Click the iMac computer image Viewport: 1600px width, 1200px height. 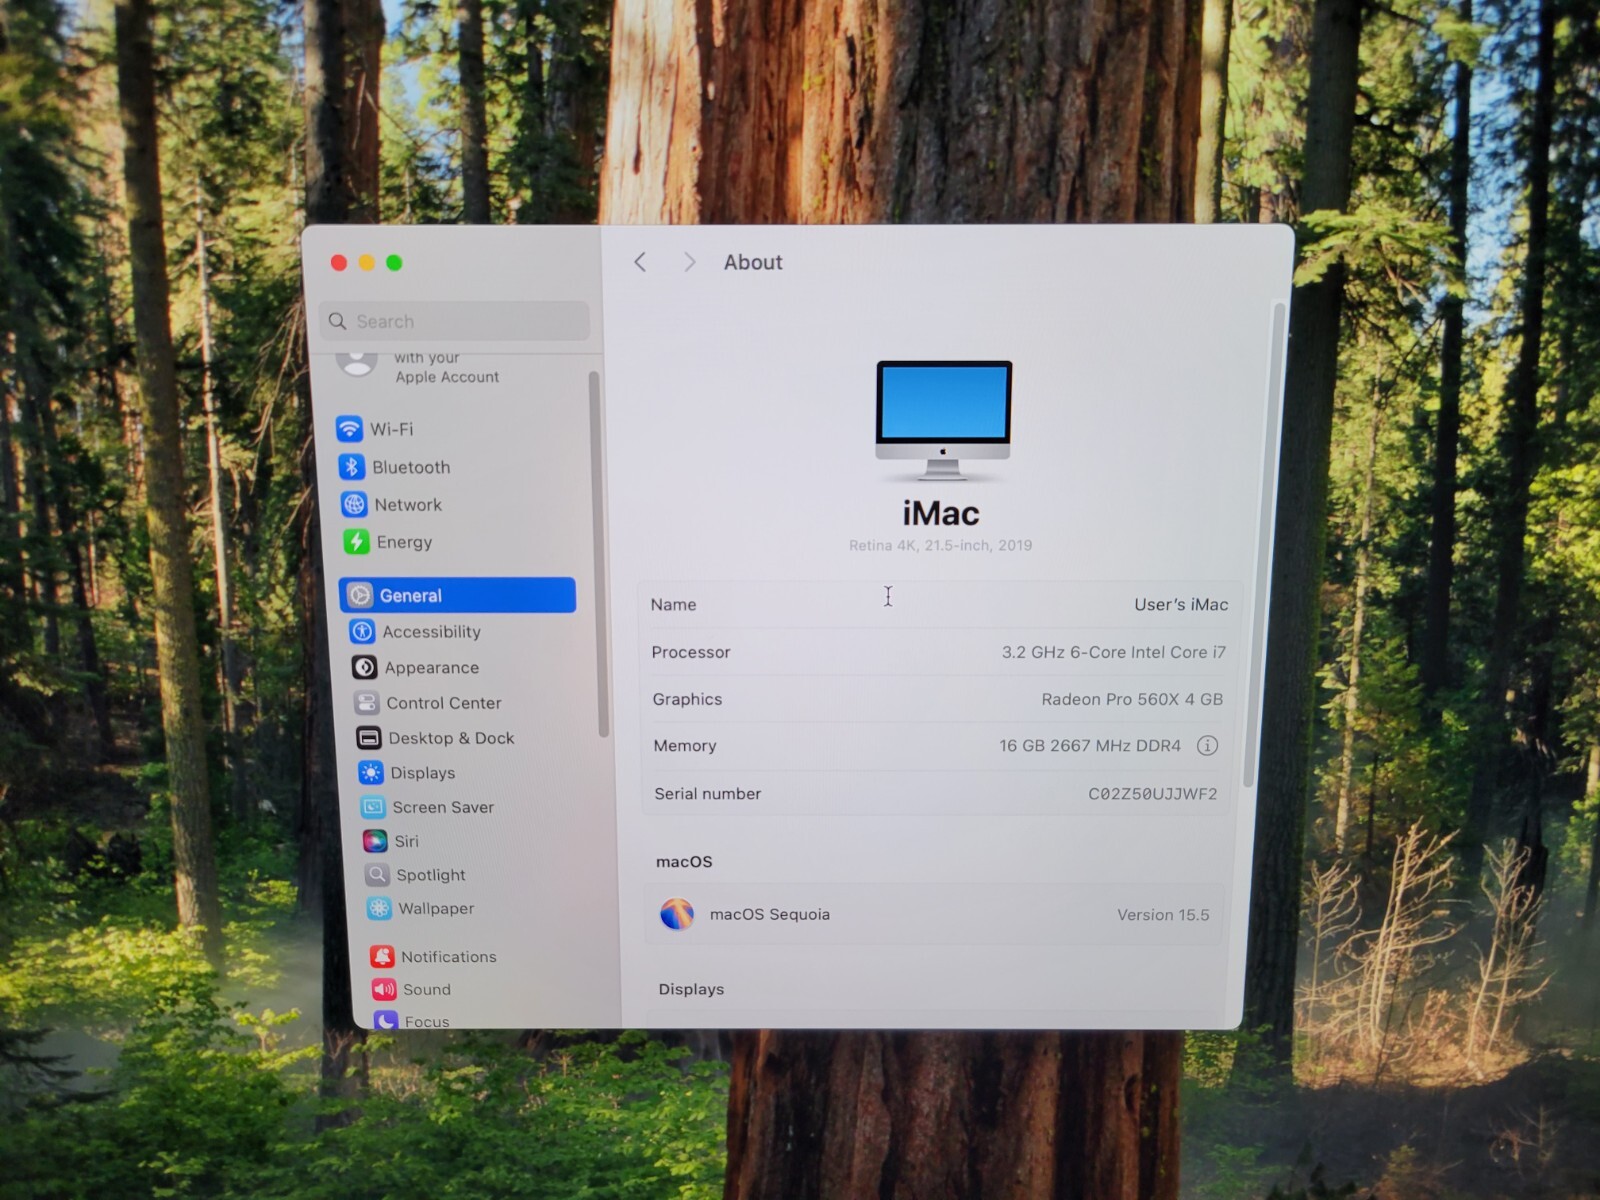click(x=943, y=421)
